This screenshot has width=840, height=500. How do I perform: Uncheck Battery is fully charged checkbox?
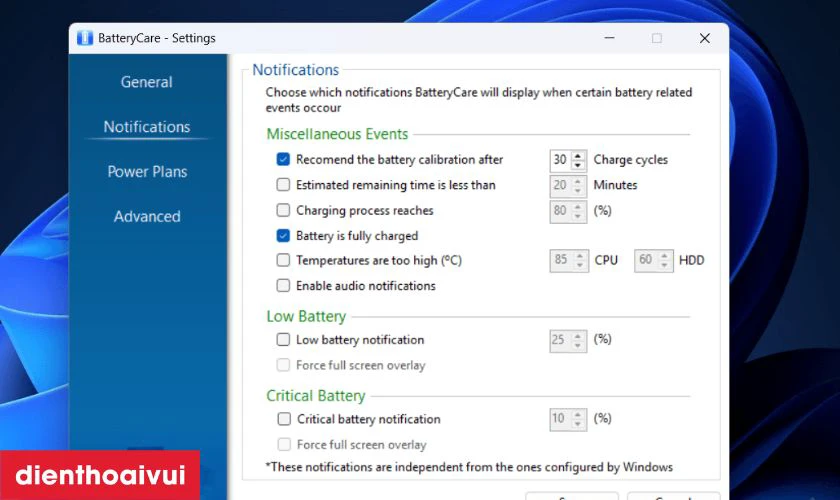pyautogui.click(x=283, y=236)
